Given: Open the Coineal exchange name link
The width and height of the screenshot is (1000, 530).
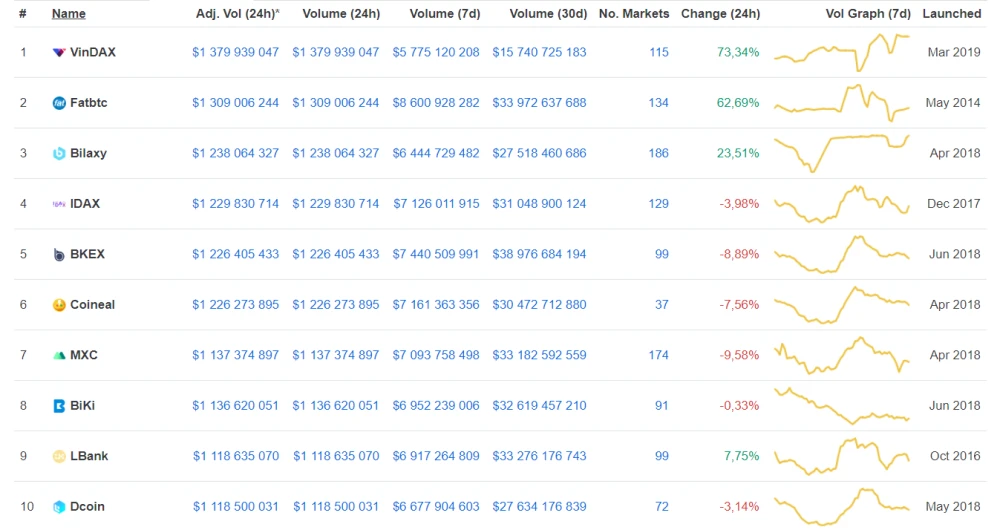Looking at the screenshot, I should coord(92,304).
